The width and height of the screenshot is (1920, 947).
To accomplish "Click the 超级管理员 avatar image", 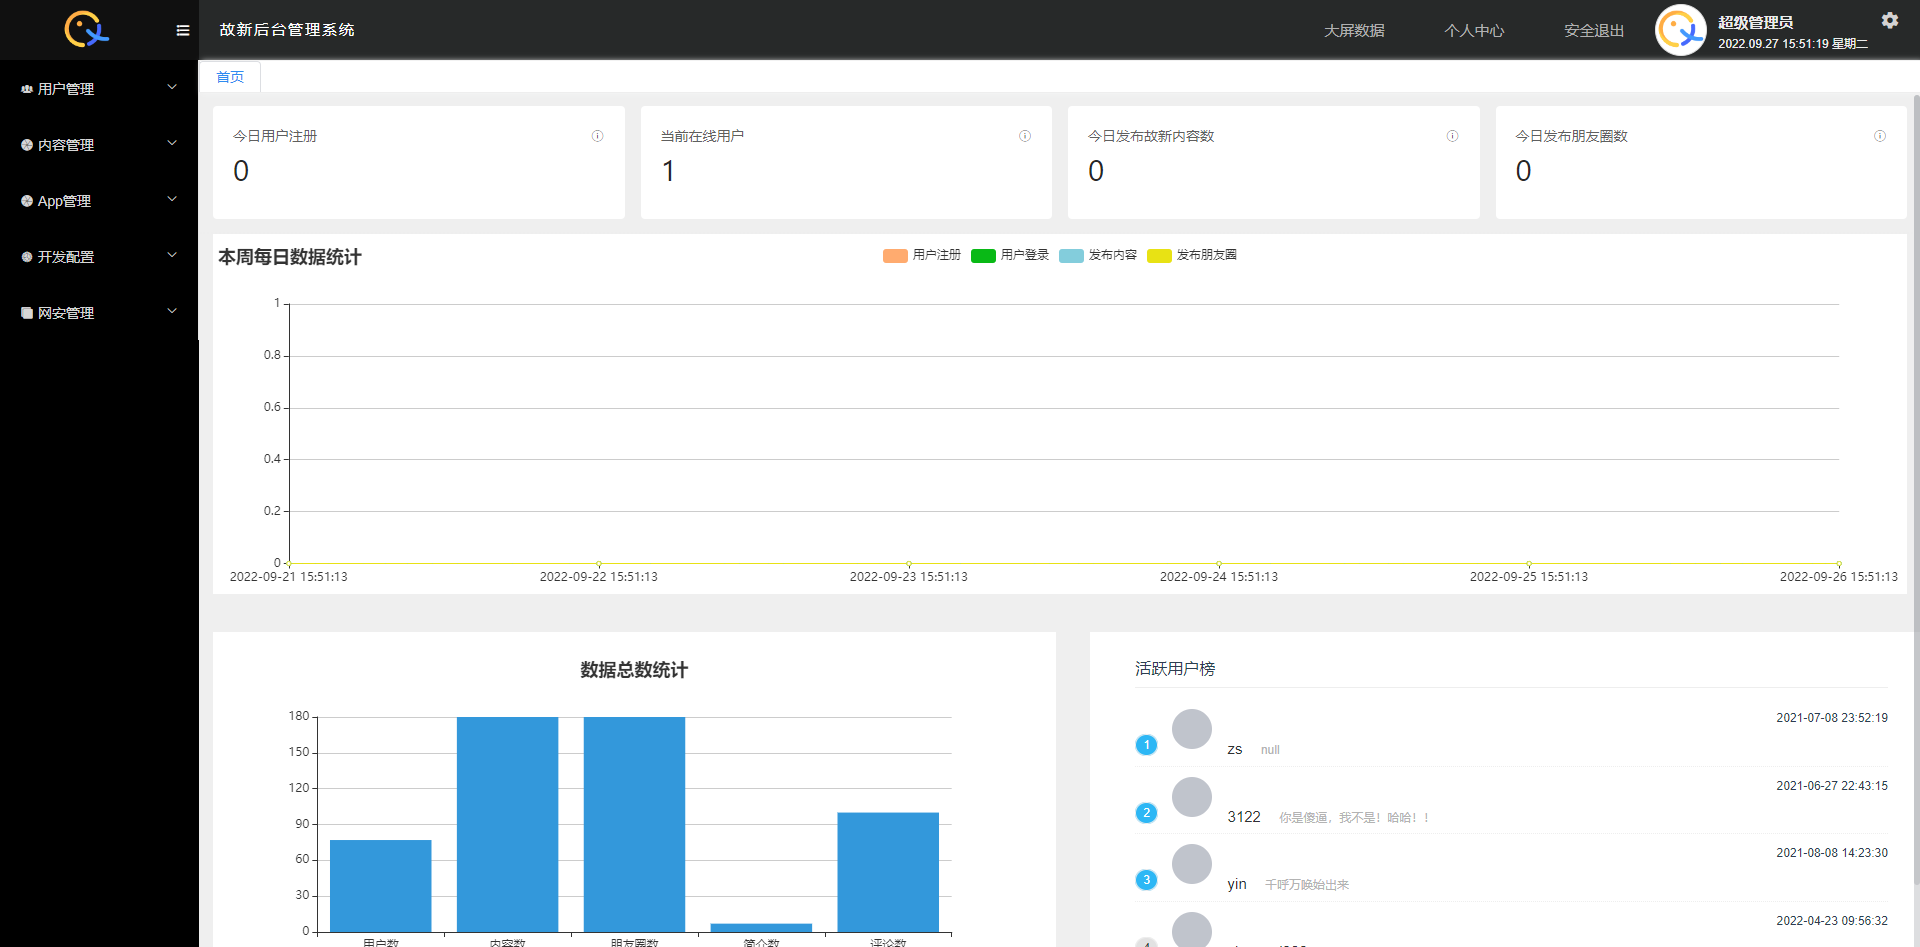I will (1680, 30).
